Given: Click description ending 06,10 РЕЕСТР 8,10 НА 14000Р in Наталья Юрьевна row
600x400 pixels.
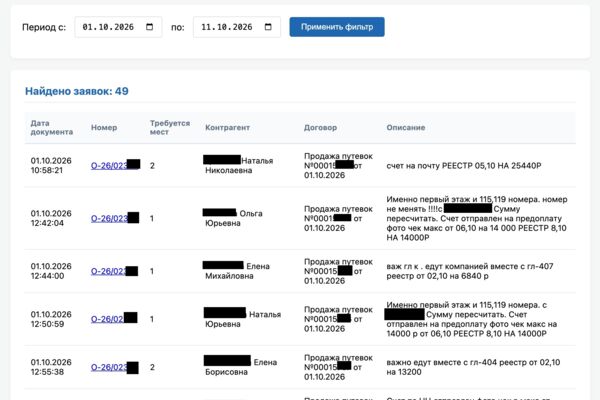Looking at the screenshot, I should click(471, 319).
